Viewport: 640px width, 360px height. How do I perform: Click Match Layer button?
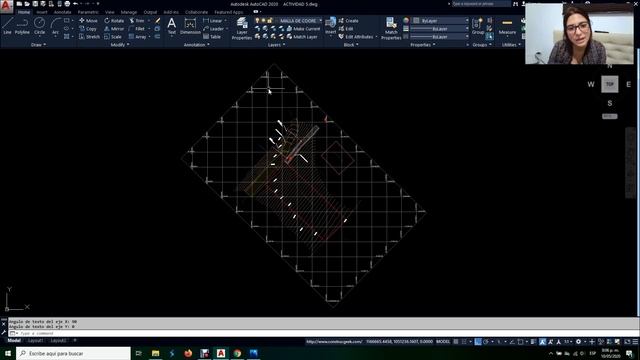(x=302, y=37)
